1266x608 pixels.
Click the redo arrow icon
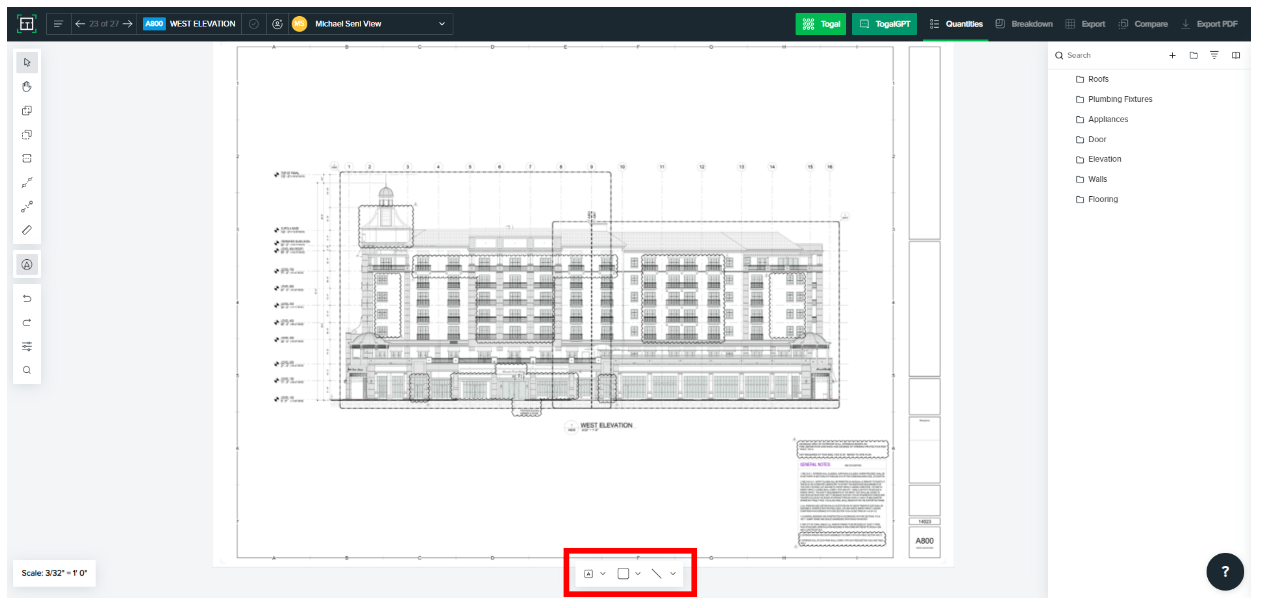pyautogui.click(x=27, y=322)
